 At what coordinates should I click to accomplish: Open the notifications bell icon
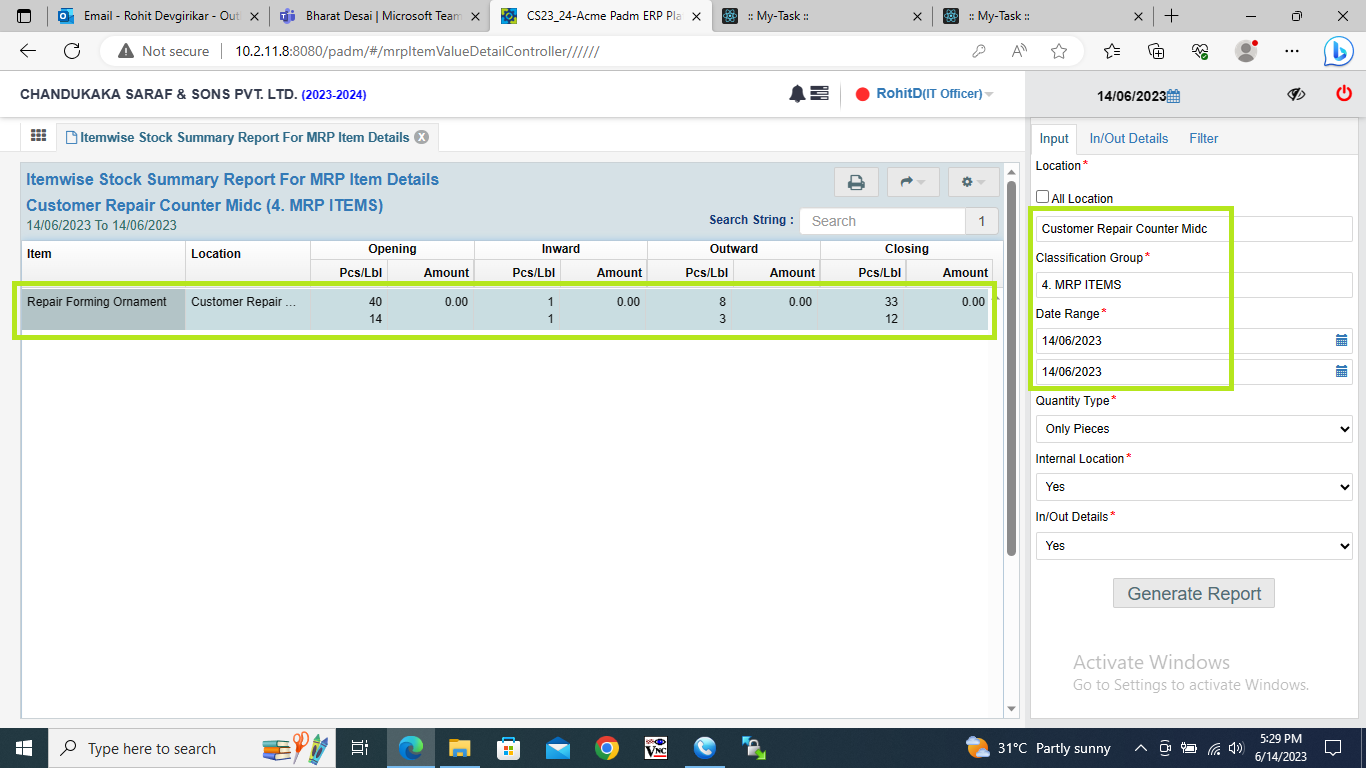797,94
